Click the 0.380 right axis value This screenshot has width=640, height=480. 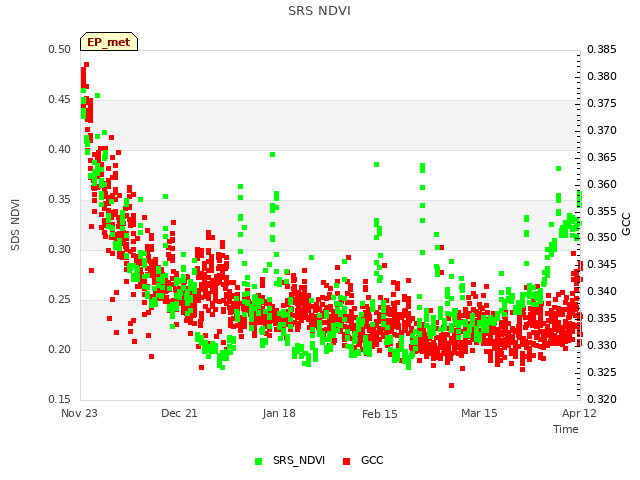602,76
